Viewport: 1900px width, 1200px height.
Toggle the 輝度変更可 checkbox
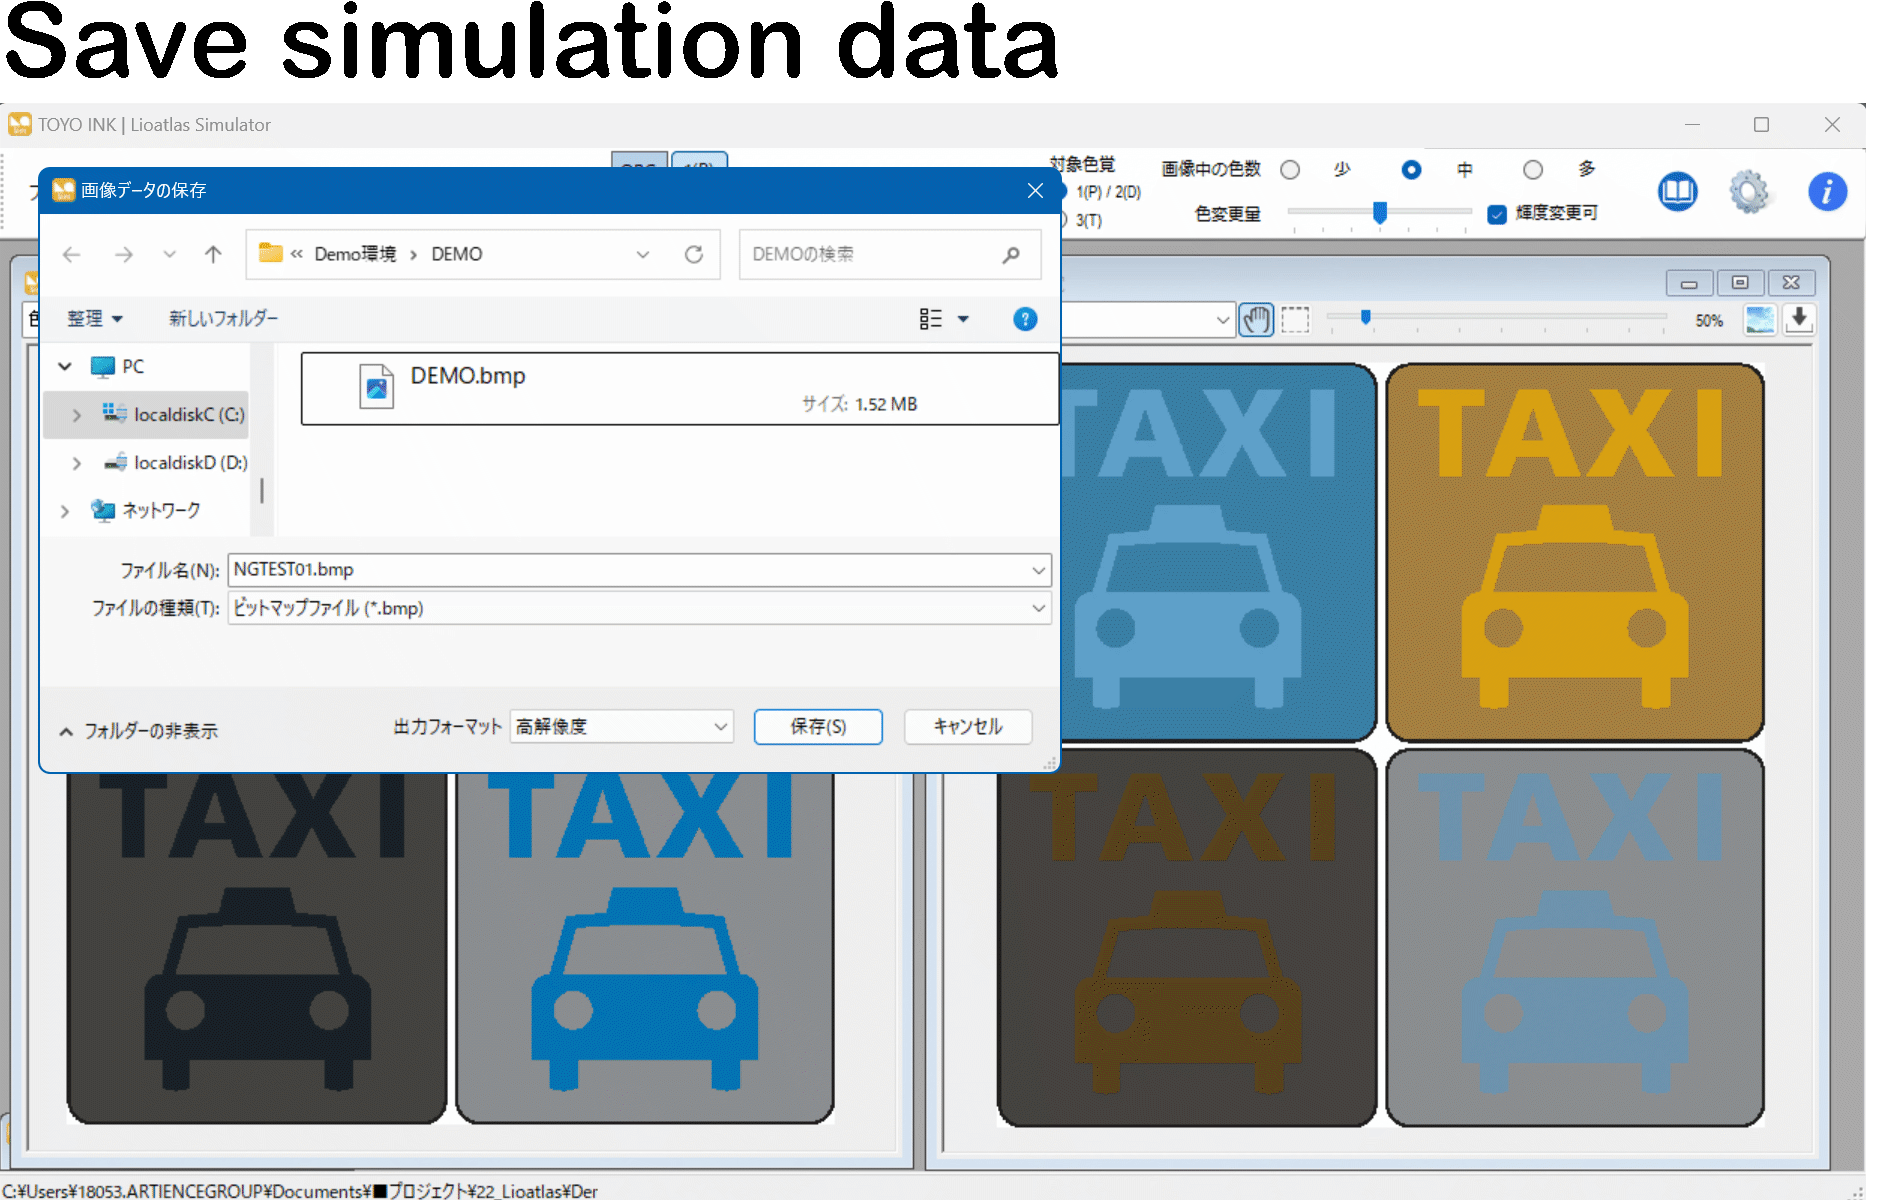1497,214
